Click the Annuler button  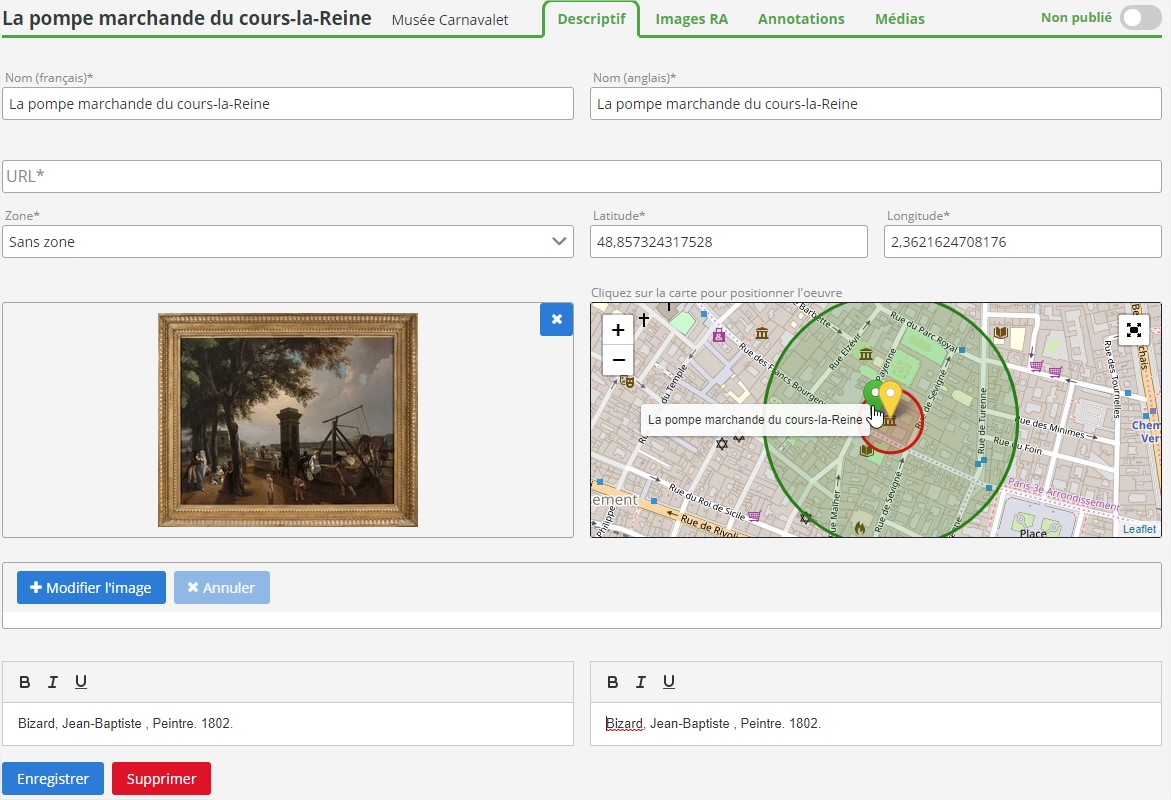point(222,588)
